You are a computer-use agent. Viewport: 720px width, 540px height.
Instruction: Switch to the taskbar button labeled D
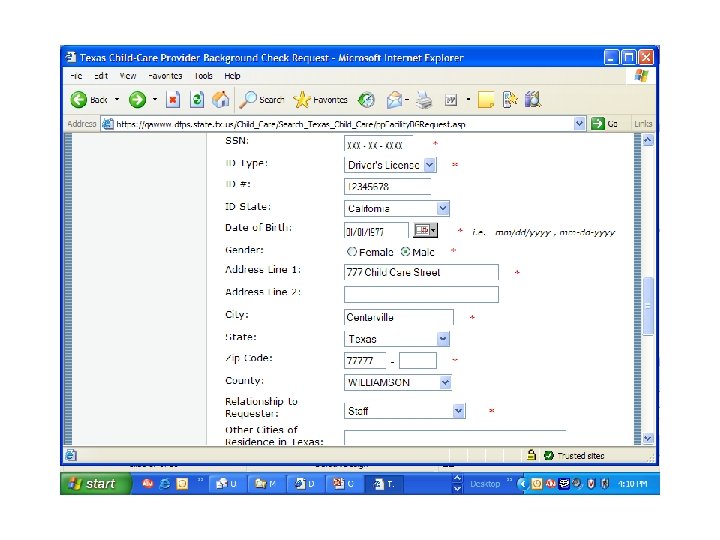305,484
